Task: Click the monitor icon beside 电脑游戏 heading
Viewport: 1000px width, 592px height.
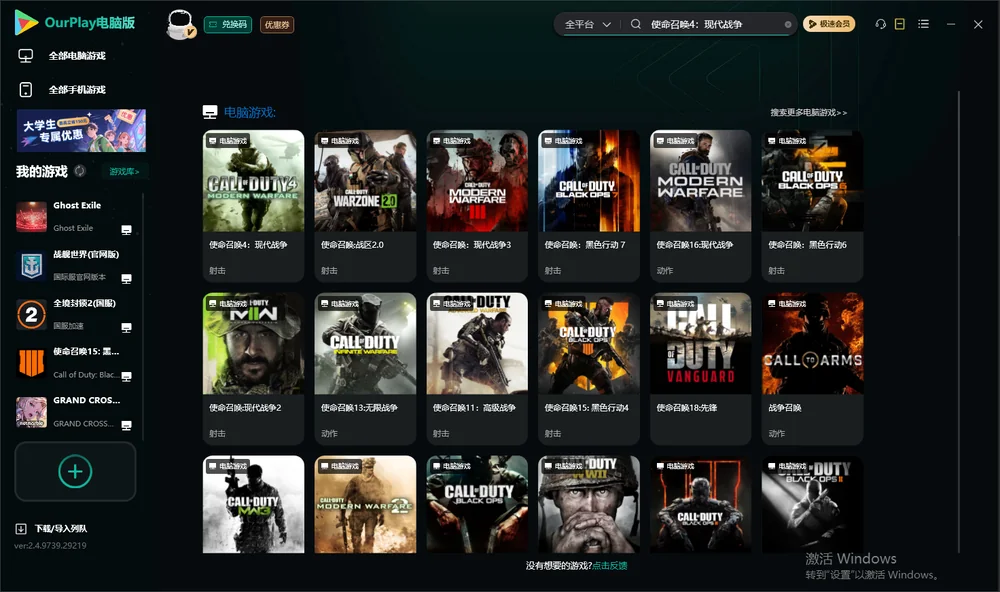Action: click(210, 112)
